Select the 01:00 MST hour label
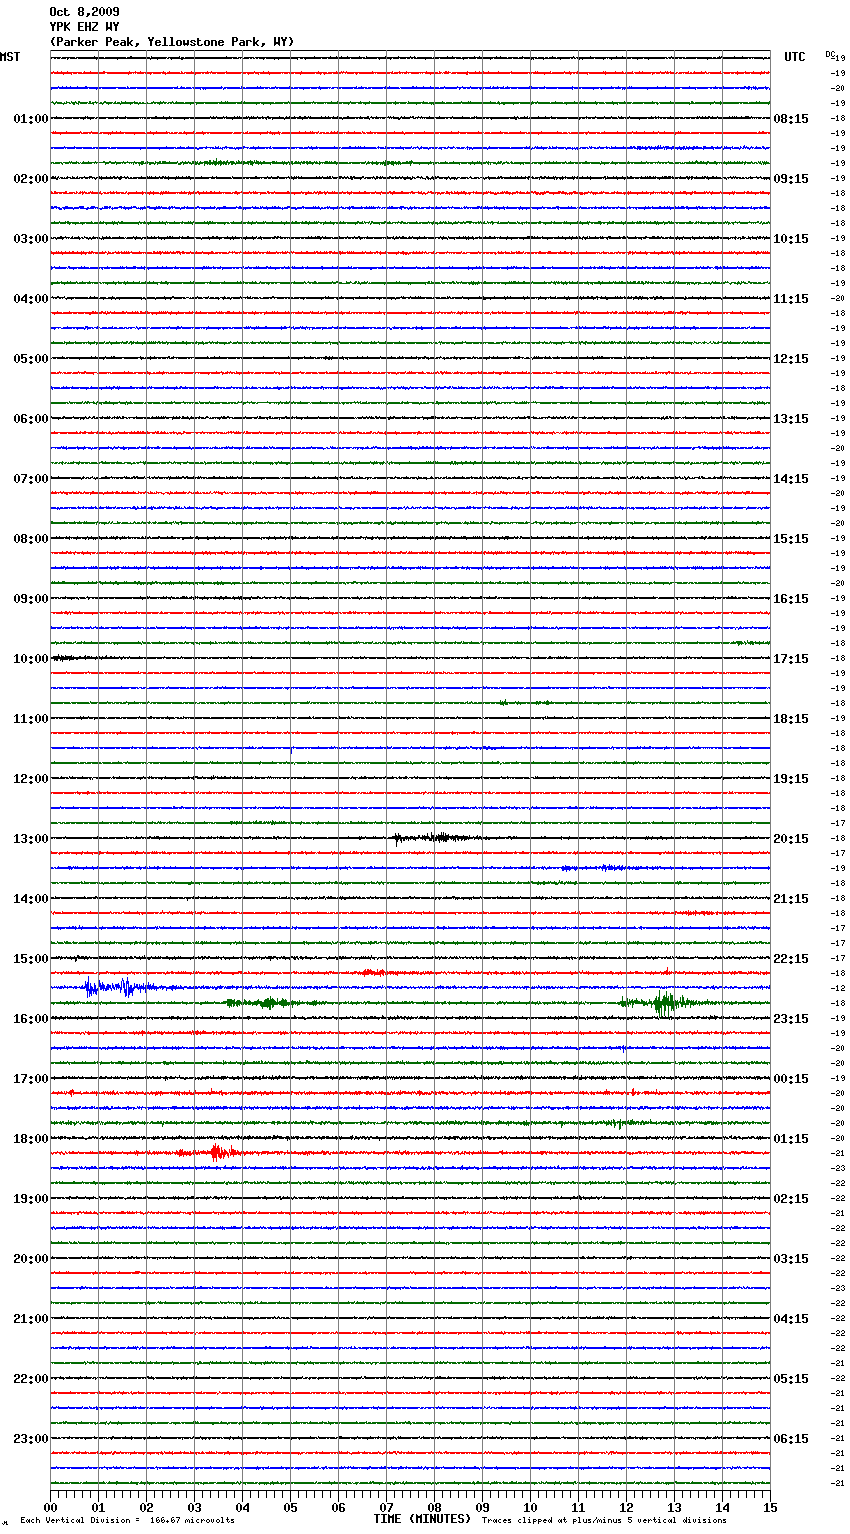Screen dimensions: 850x1534 (31, 119)
